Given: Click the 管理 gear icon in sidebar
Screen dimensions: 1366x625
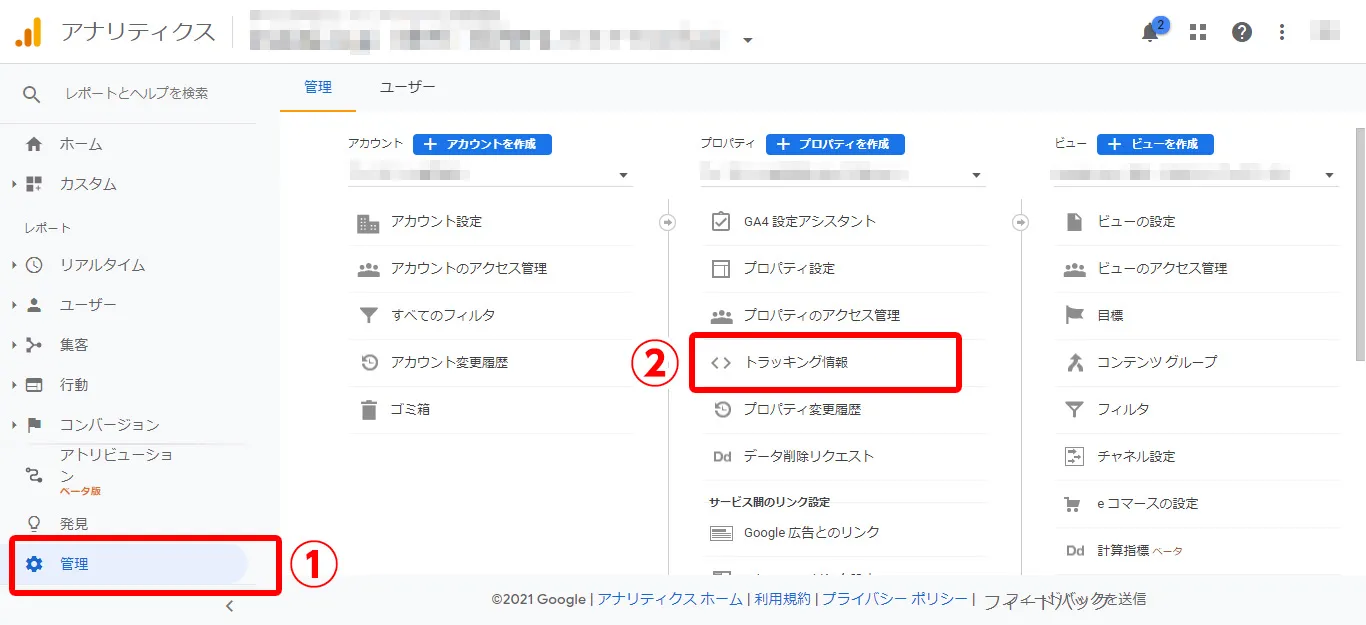Looking at the screenshot, I should 36,563.
